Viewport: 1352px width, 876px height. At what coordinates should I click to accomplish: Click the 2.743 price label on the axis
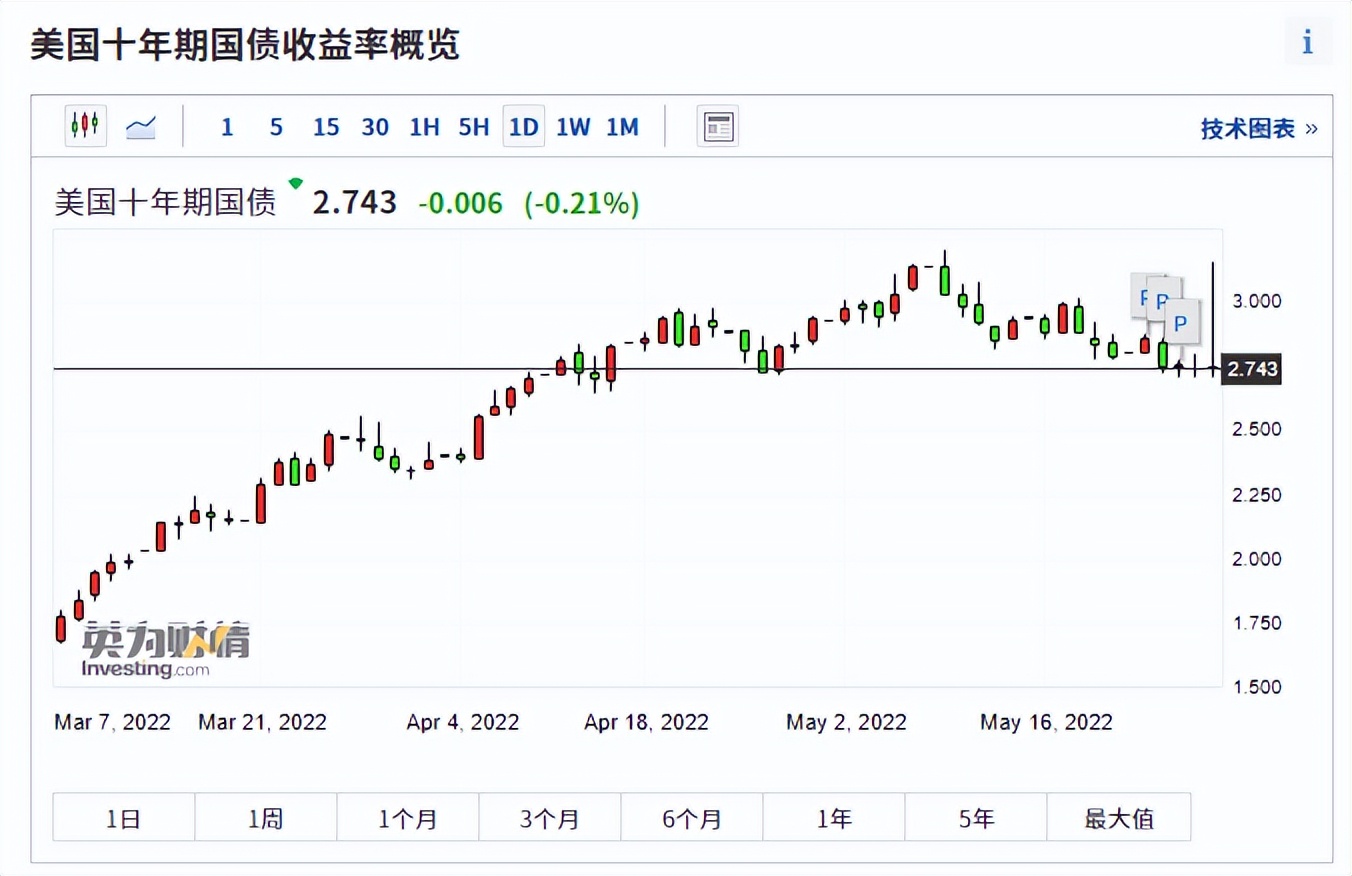pyautogui.click(x=1252, y=368)
